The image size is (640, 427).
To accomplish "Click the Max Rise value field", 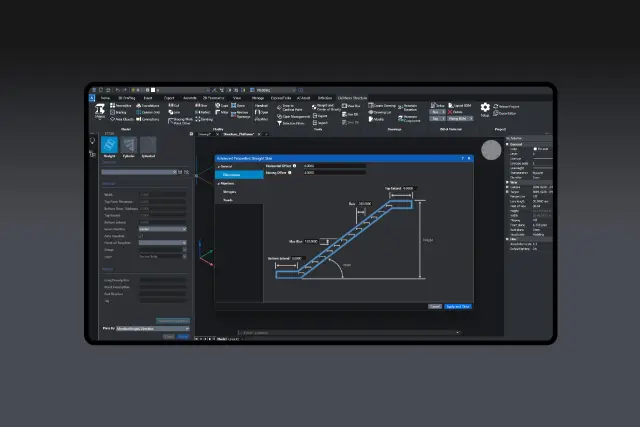I will (x=311, y=241).
